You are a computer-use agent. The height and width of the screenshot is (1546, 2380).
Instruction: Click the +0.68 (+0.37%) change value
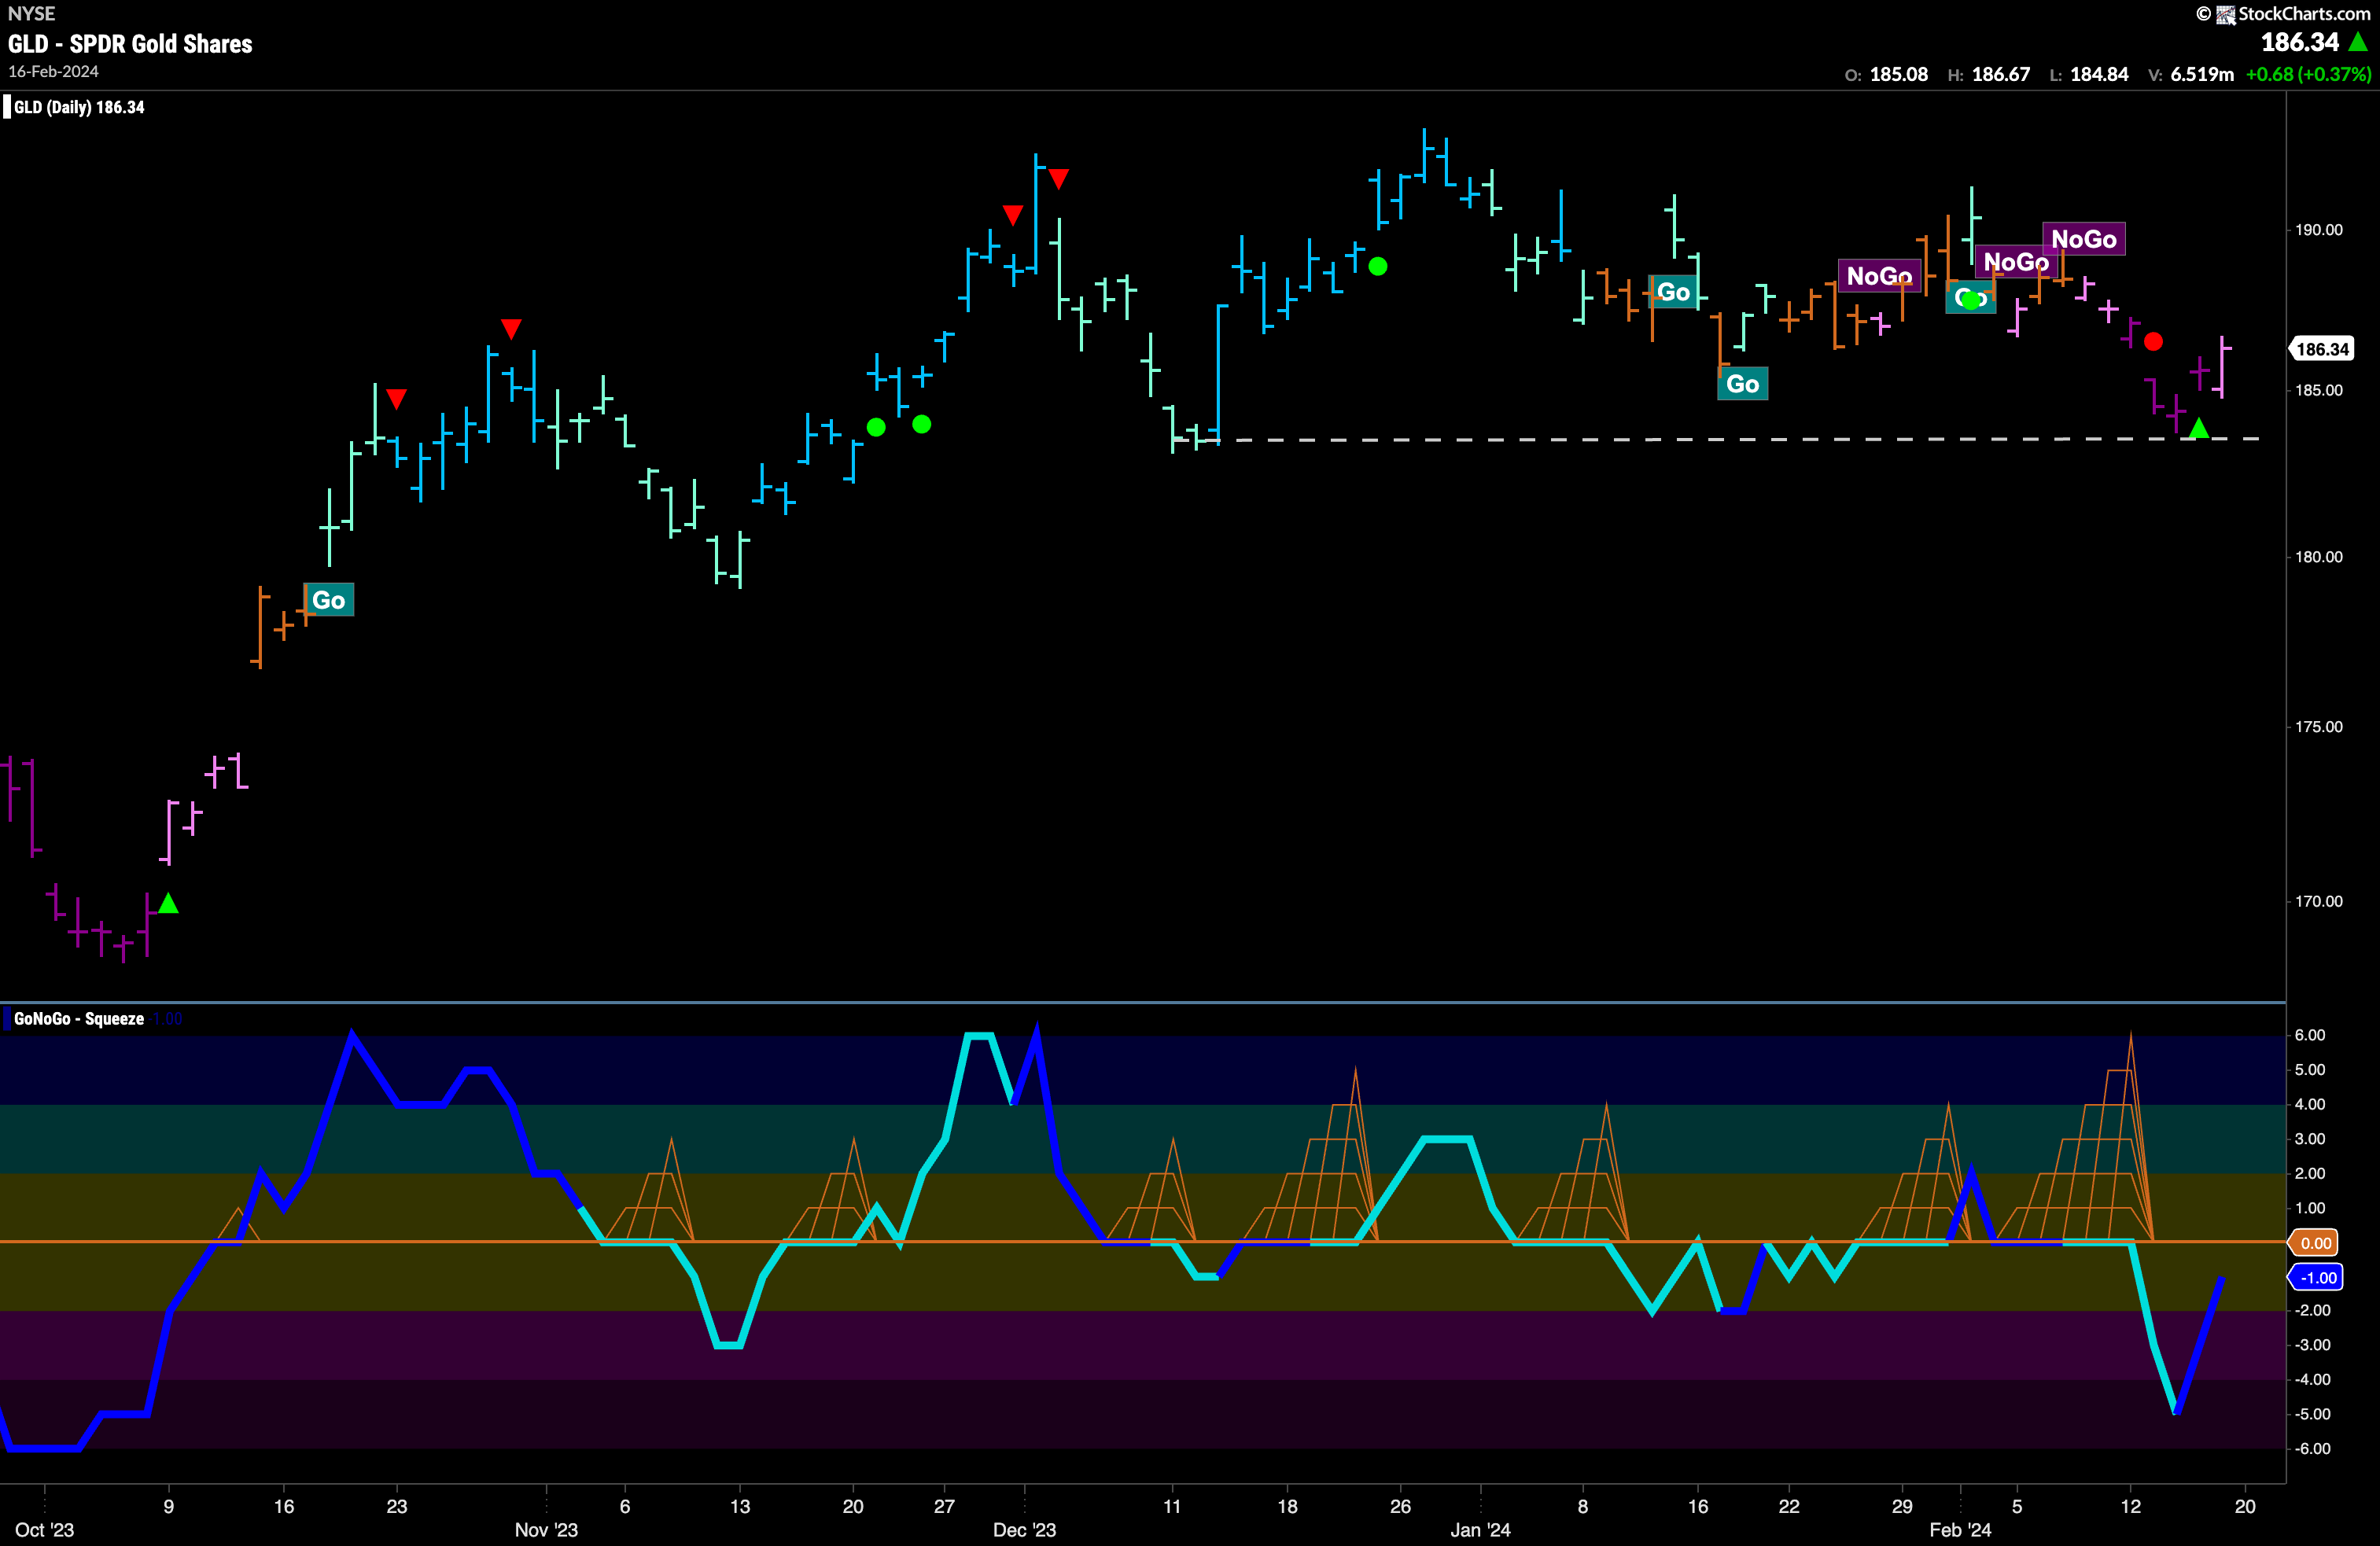[2308, 74]
